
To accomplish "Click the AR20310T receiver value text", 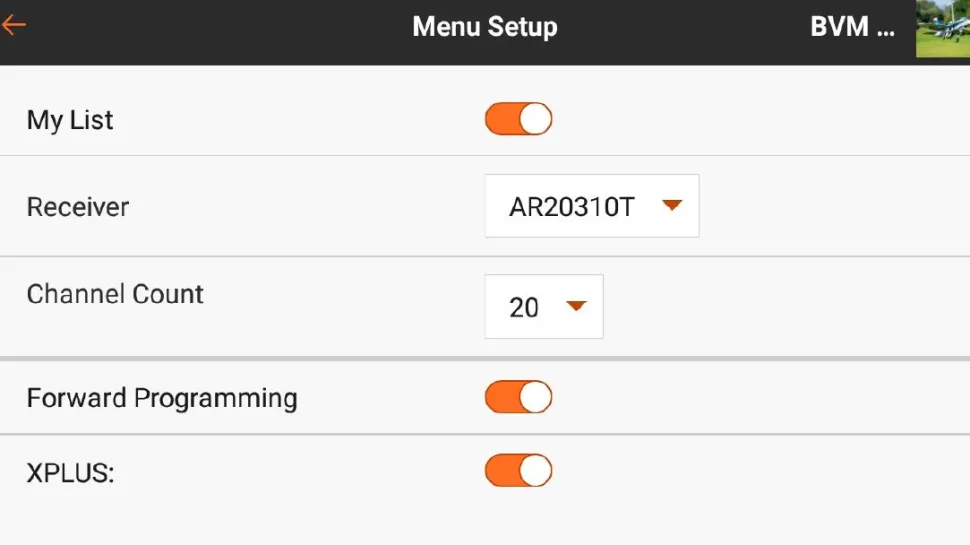I will coord(572,207).
